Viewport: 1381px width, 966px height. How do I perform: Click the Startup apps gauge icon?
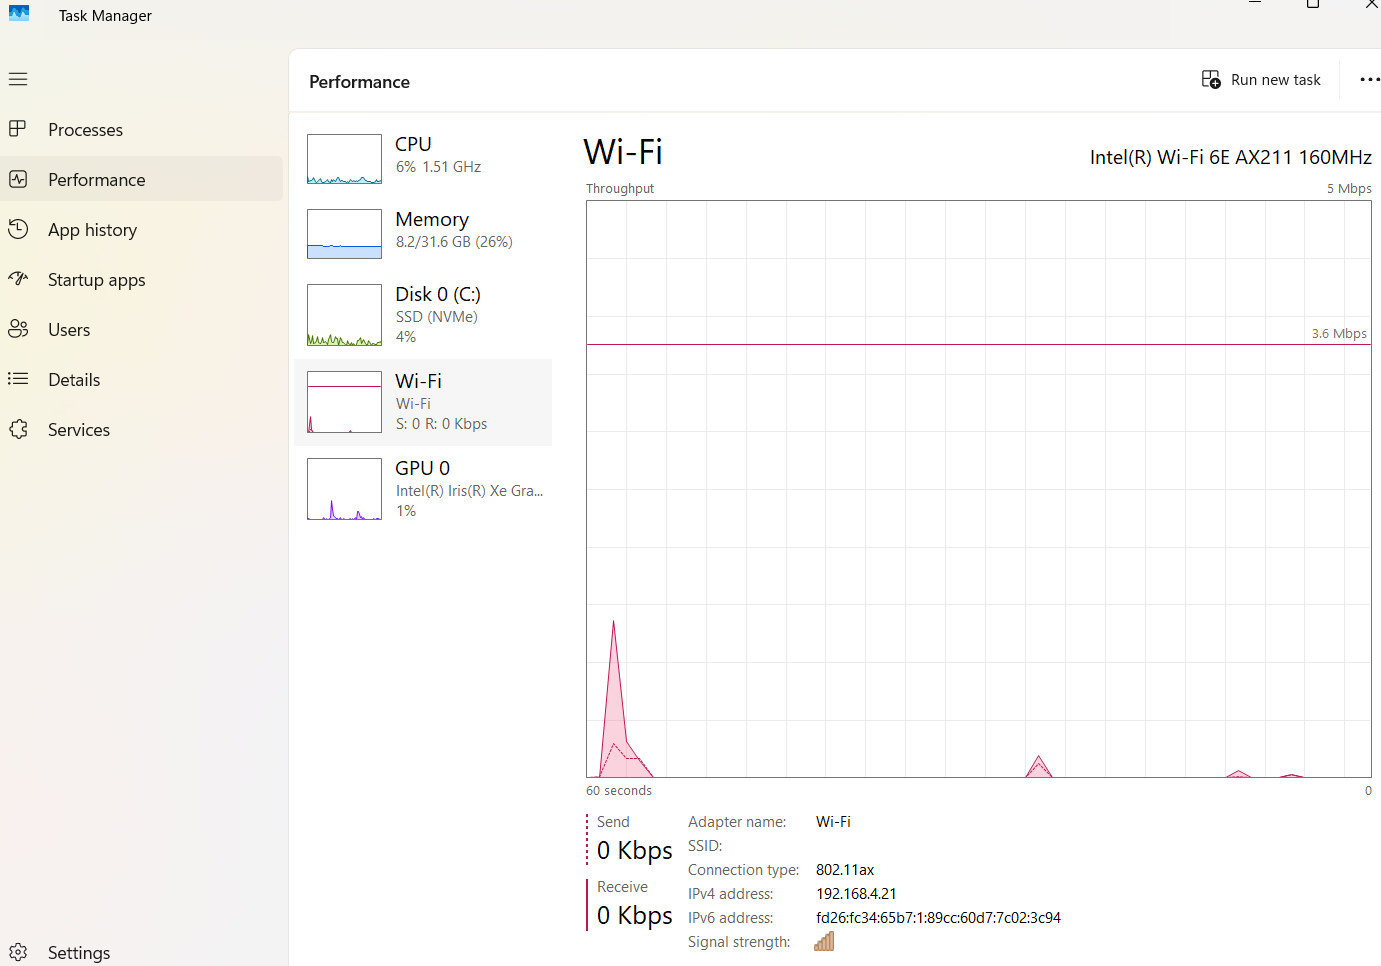pos(18,279)
